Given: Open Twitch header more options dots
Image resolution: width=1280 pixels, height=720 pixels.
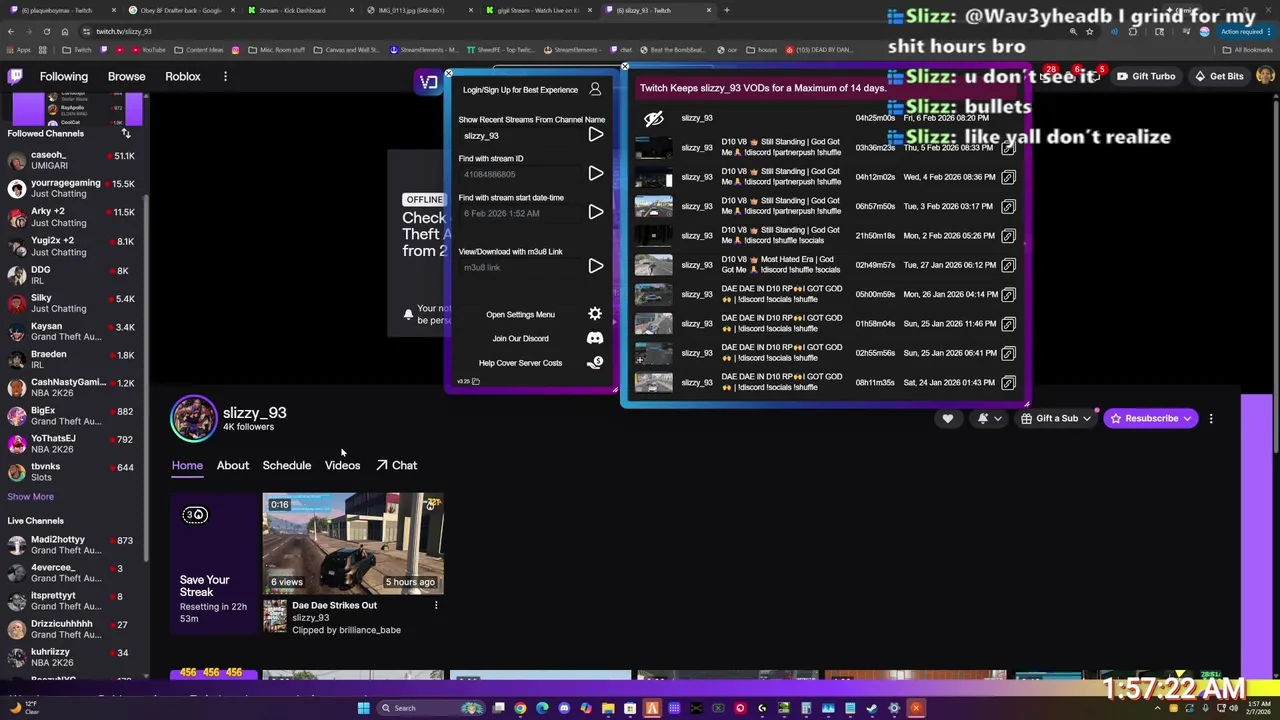Looking at the screenshot, I should (x=225, y=76).
